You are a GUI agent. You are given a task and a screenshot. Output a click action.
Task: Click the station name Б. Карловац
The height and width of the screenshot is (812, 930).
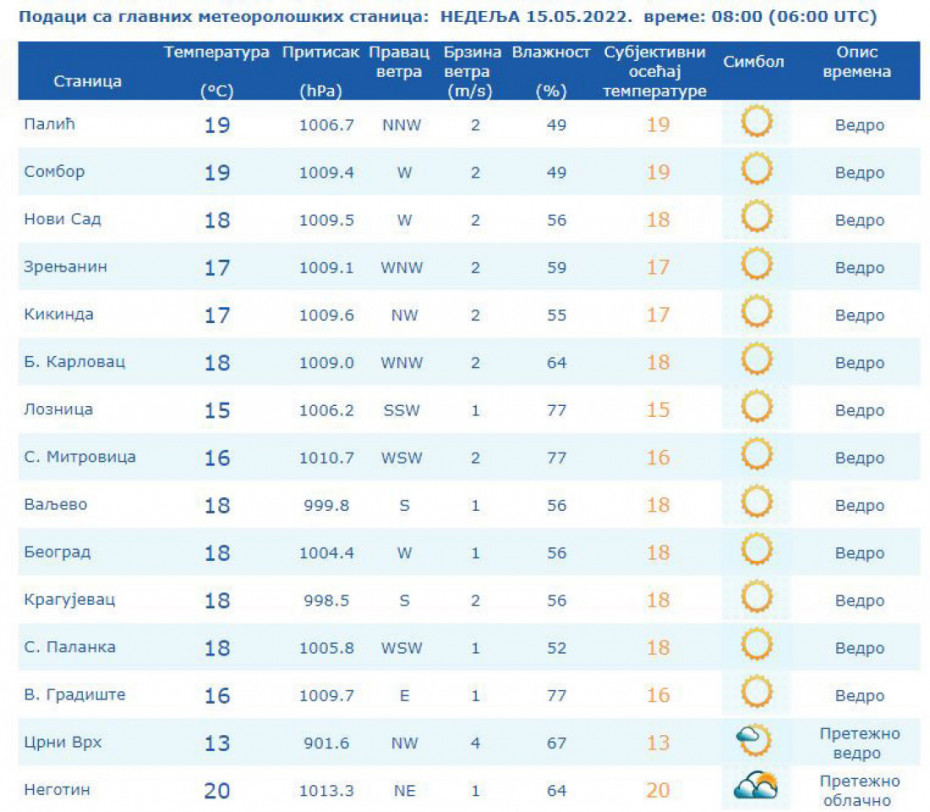click(75, 362)
